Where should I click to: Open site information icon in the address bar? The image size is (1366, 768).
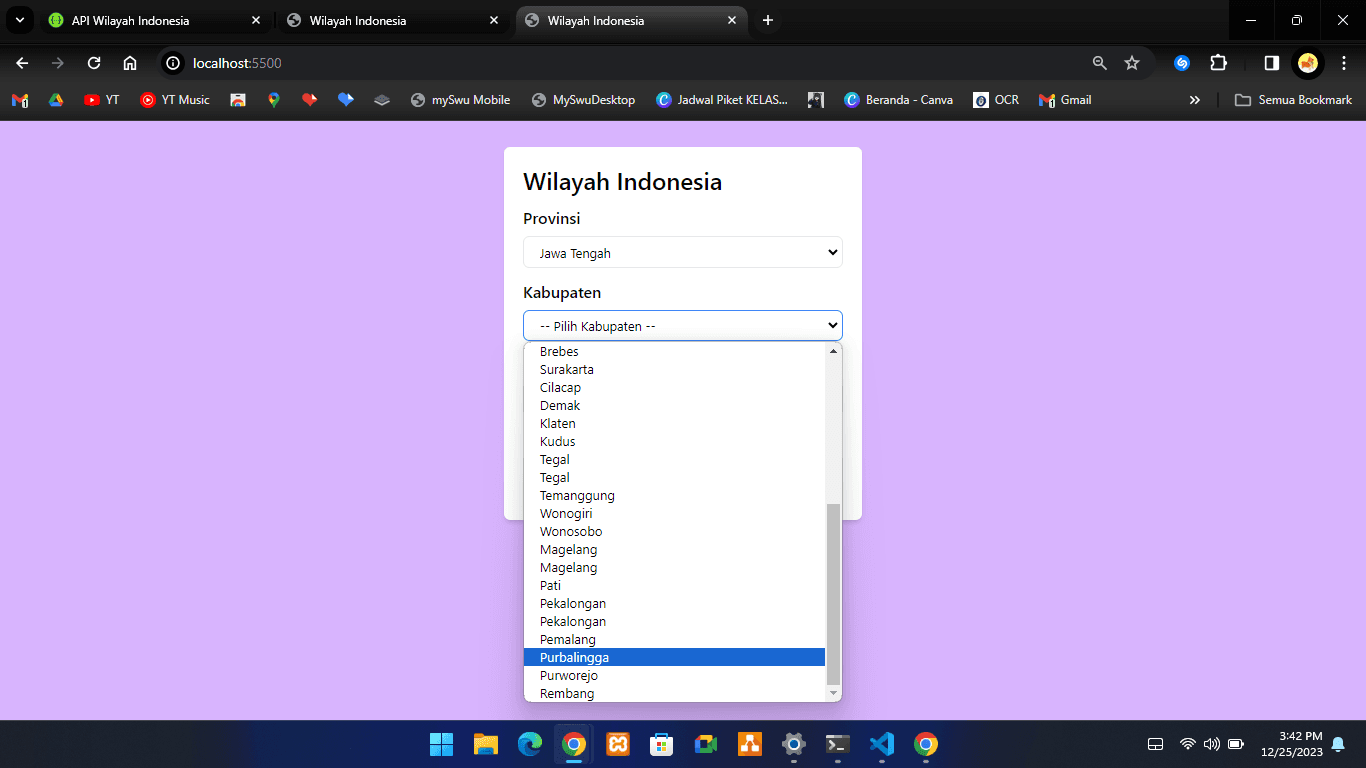coord(174,63)
